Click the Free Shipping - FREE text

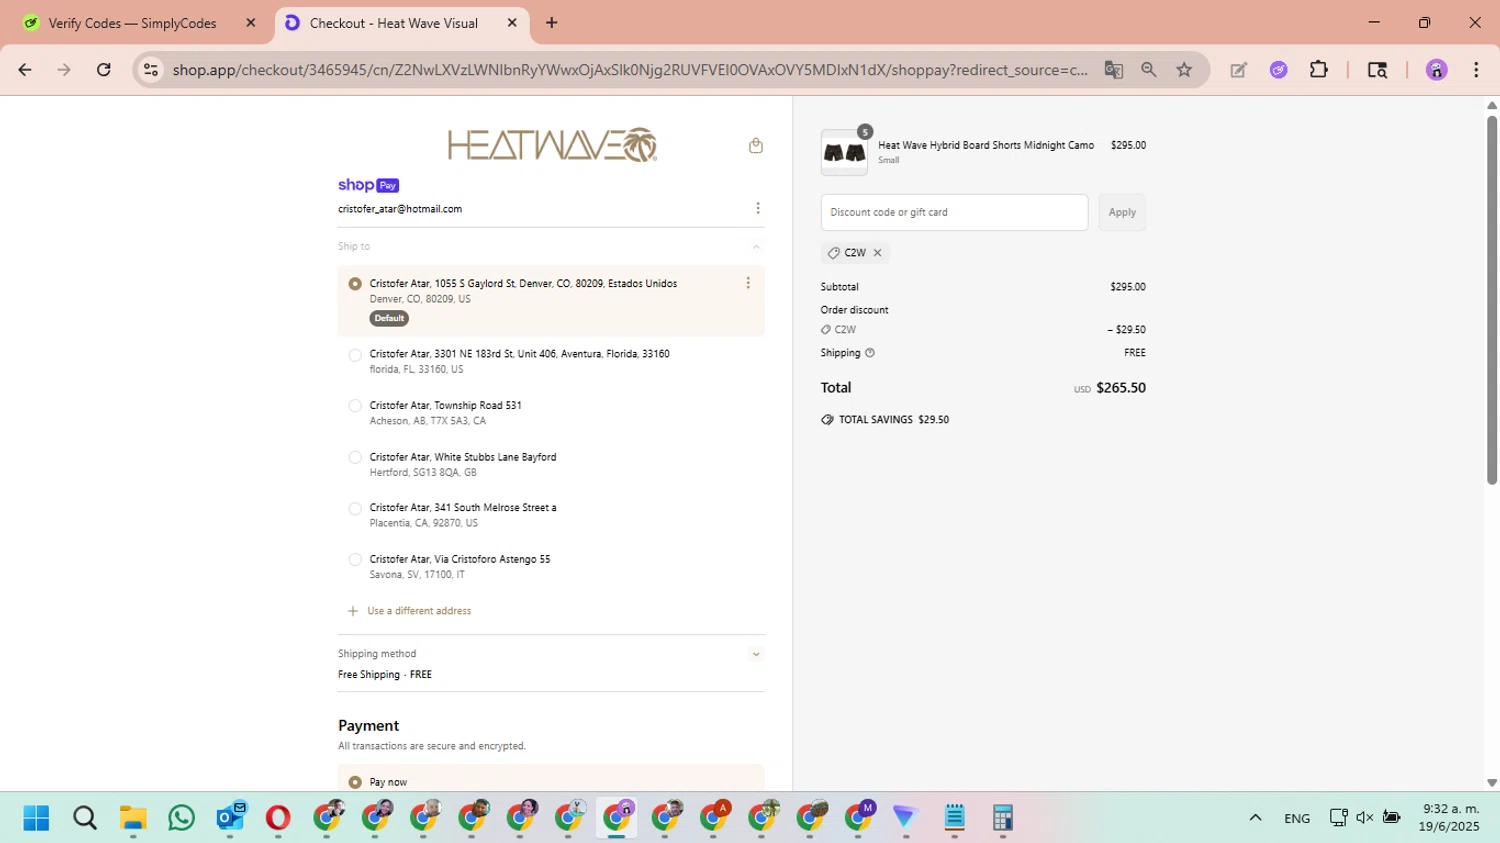[x=385, y=675]
